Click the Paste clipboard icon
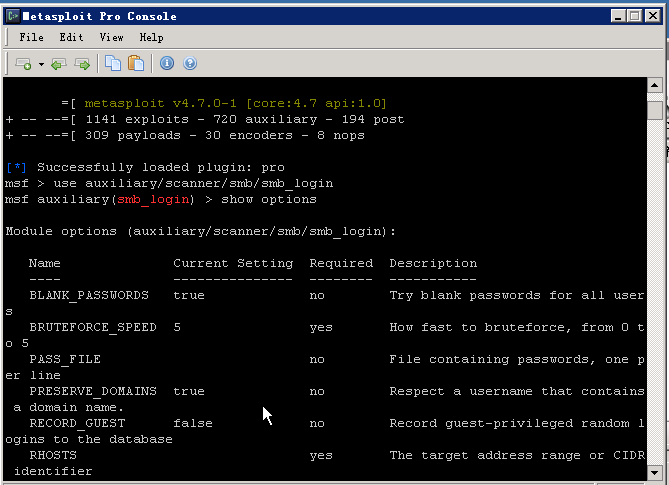Viewport: 669px width, 485px height. [136, 64]
